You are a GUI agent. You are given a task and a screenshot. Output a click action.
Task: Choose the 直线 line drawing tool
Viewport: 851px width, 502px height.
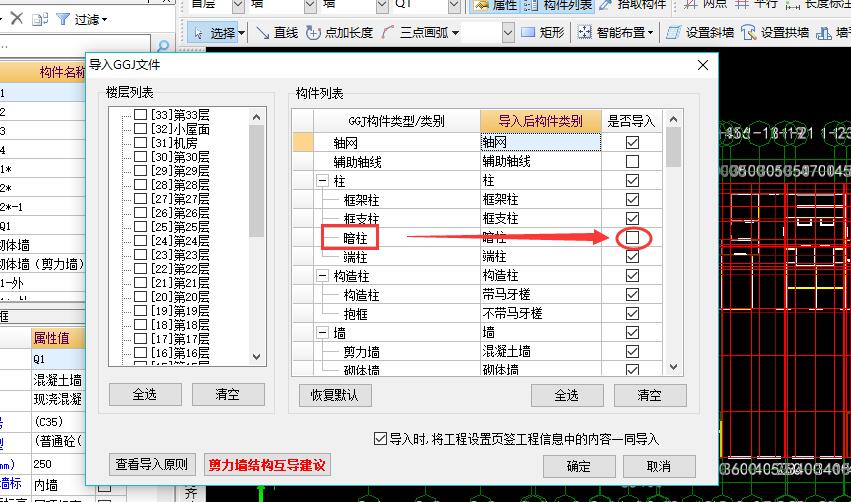click(x=277, y=33)
